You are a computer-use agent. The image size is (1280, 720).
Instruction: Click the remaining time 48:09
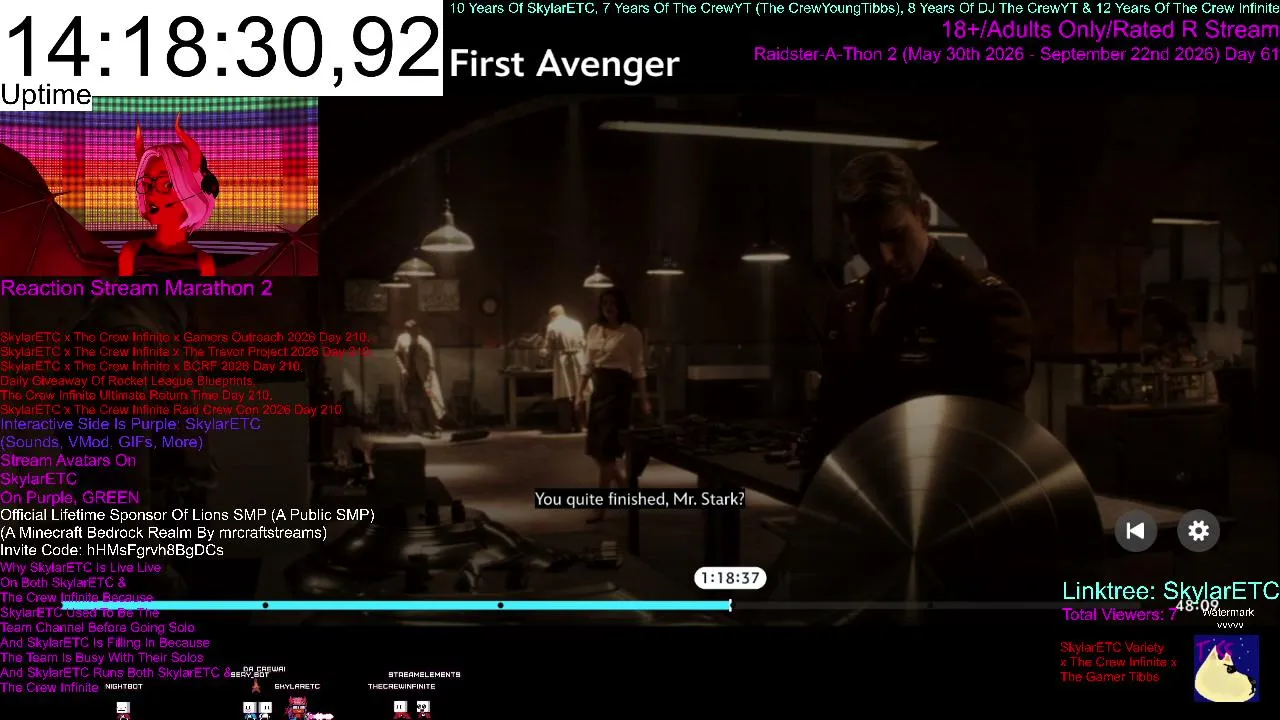pos(1197,605)
